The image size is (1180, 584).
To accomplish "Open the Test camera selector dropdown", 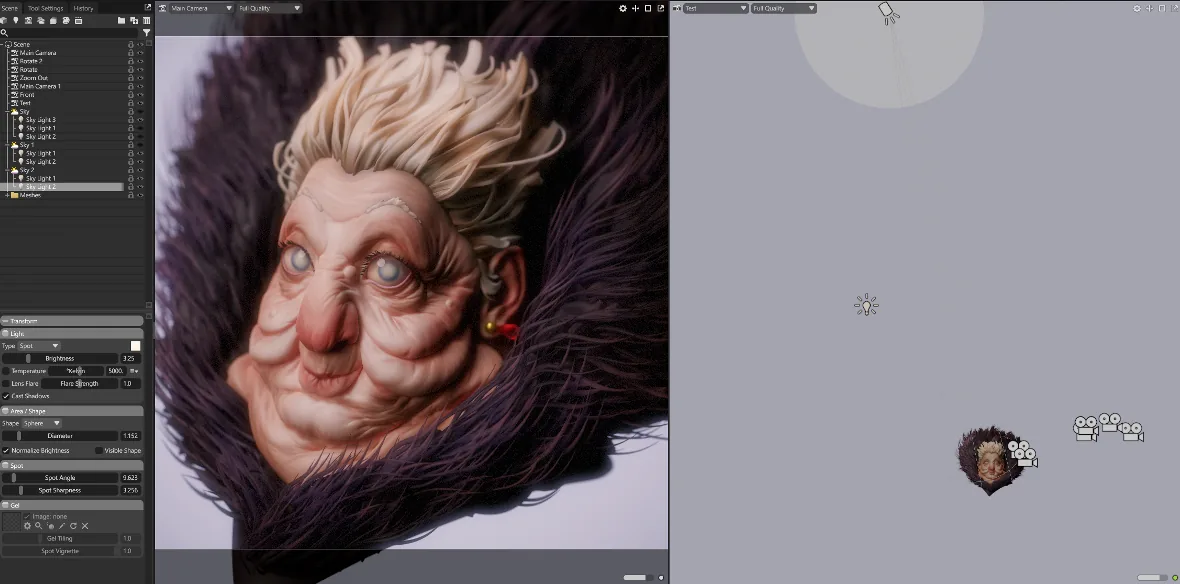I will (x=715, y=8).
